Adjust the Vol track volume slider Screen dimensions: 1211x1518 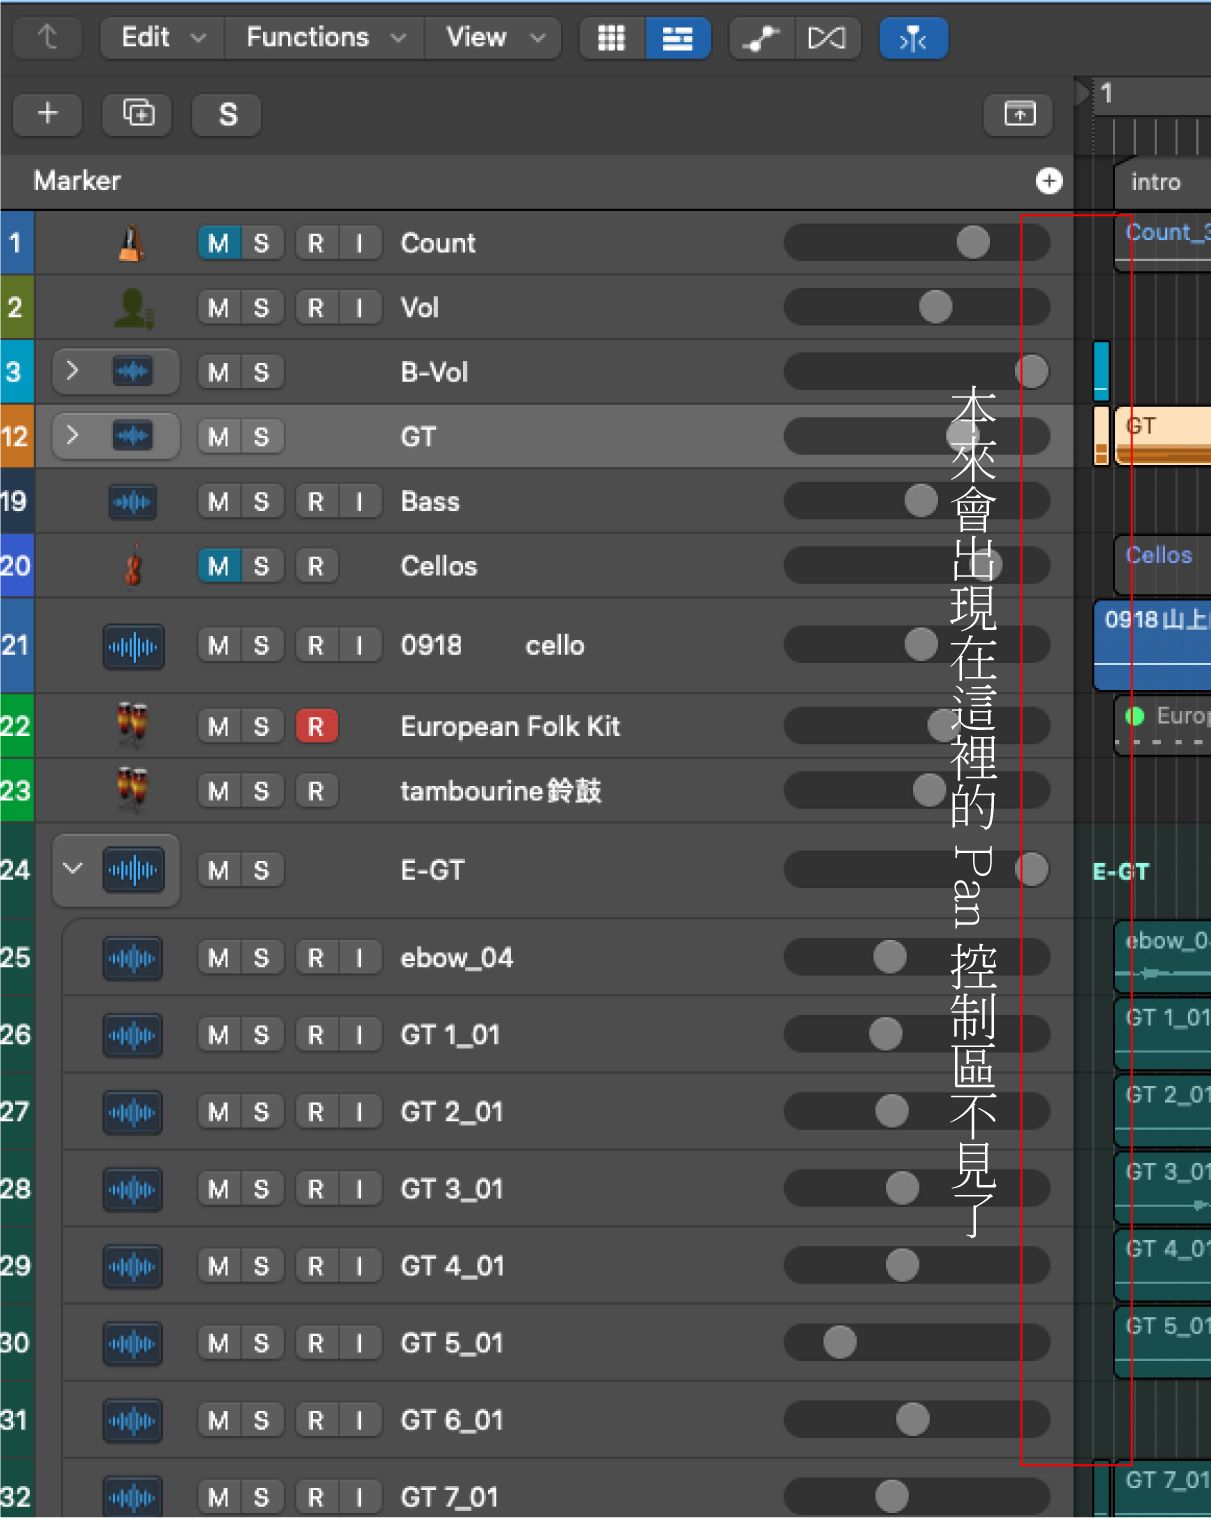click(935, 307)
